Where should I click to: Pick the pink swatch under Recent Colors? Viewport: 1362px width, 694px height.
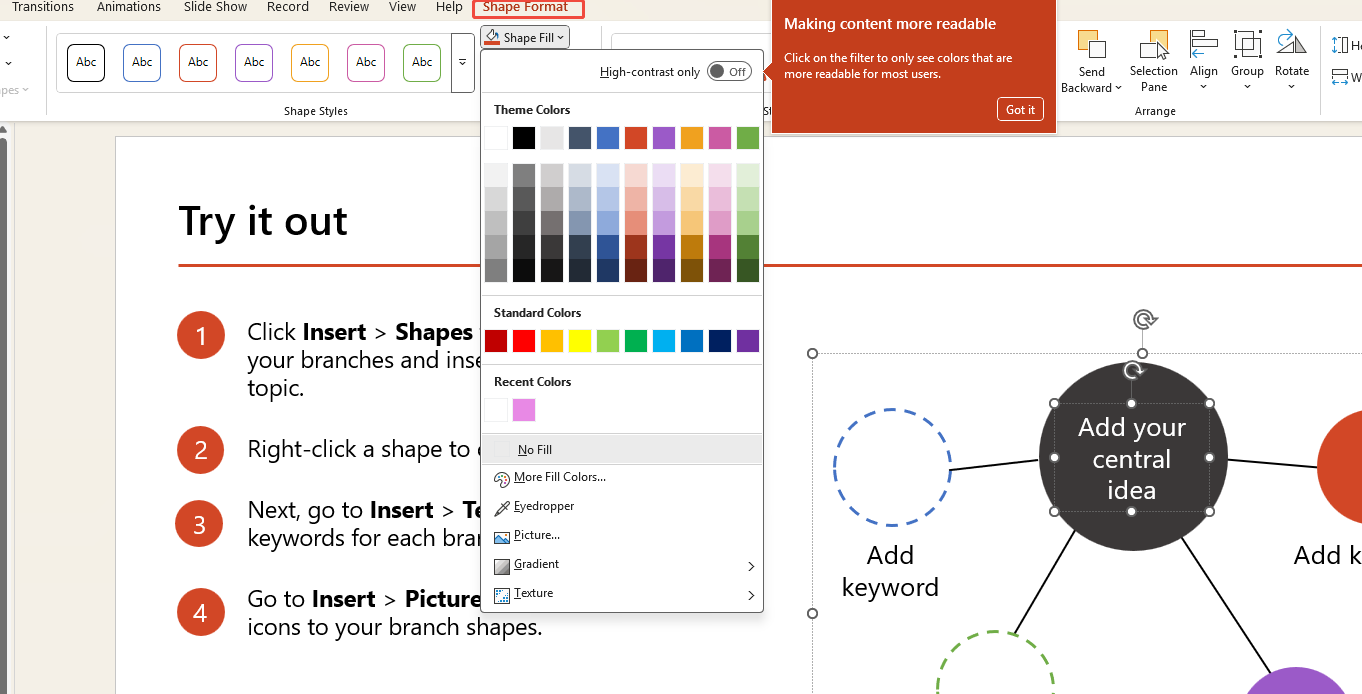(522, 410)
